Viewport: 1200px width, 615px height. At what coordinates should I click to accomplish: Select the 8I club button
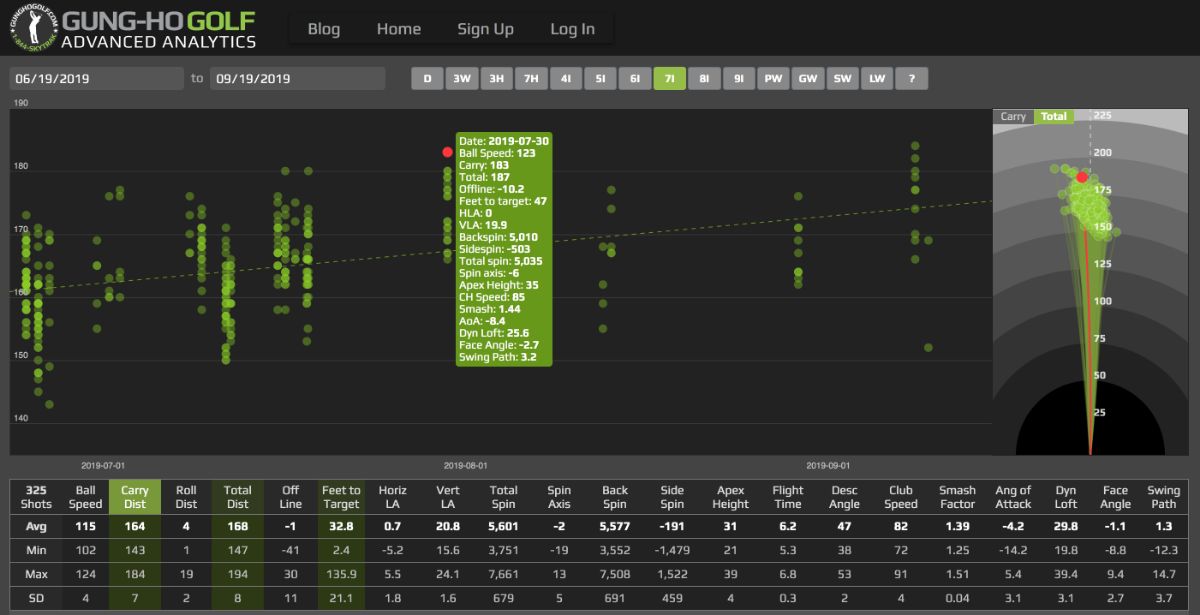(x=704, y=78)
